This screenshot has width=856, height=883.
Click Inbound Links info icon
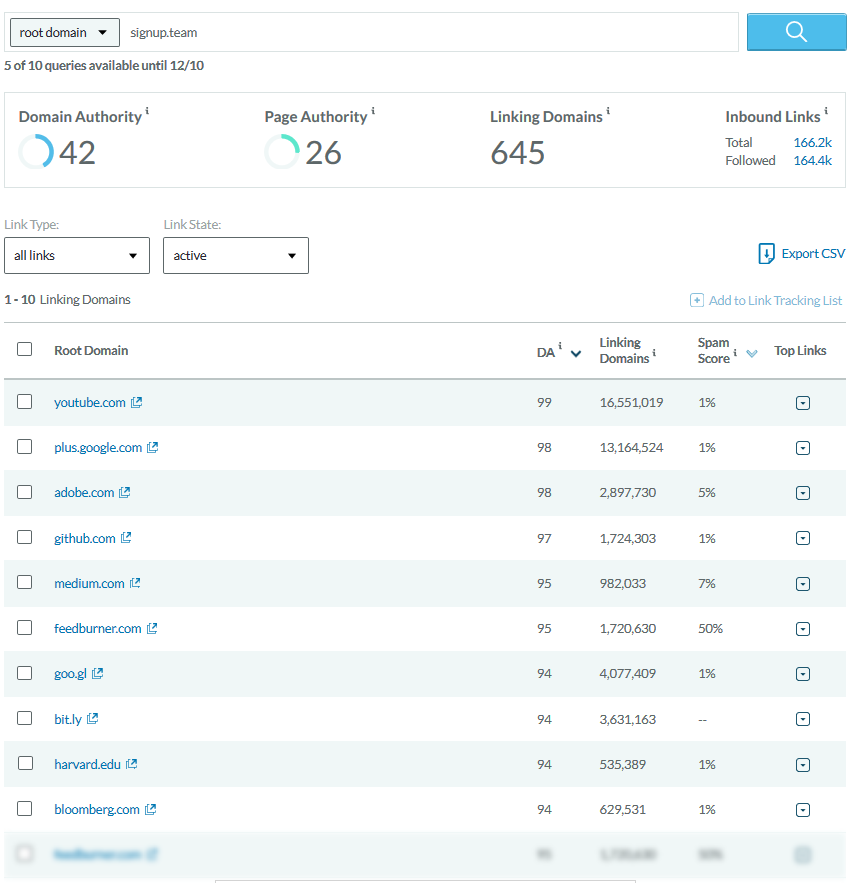tap(826, 111)
